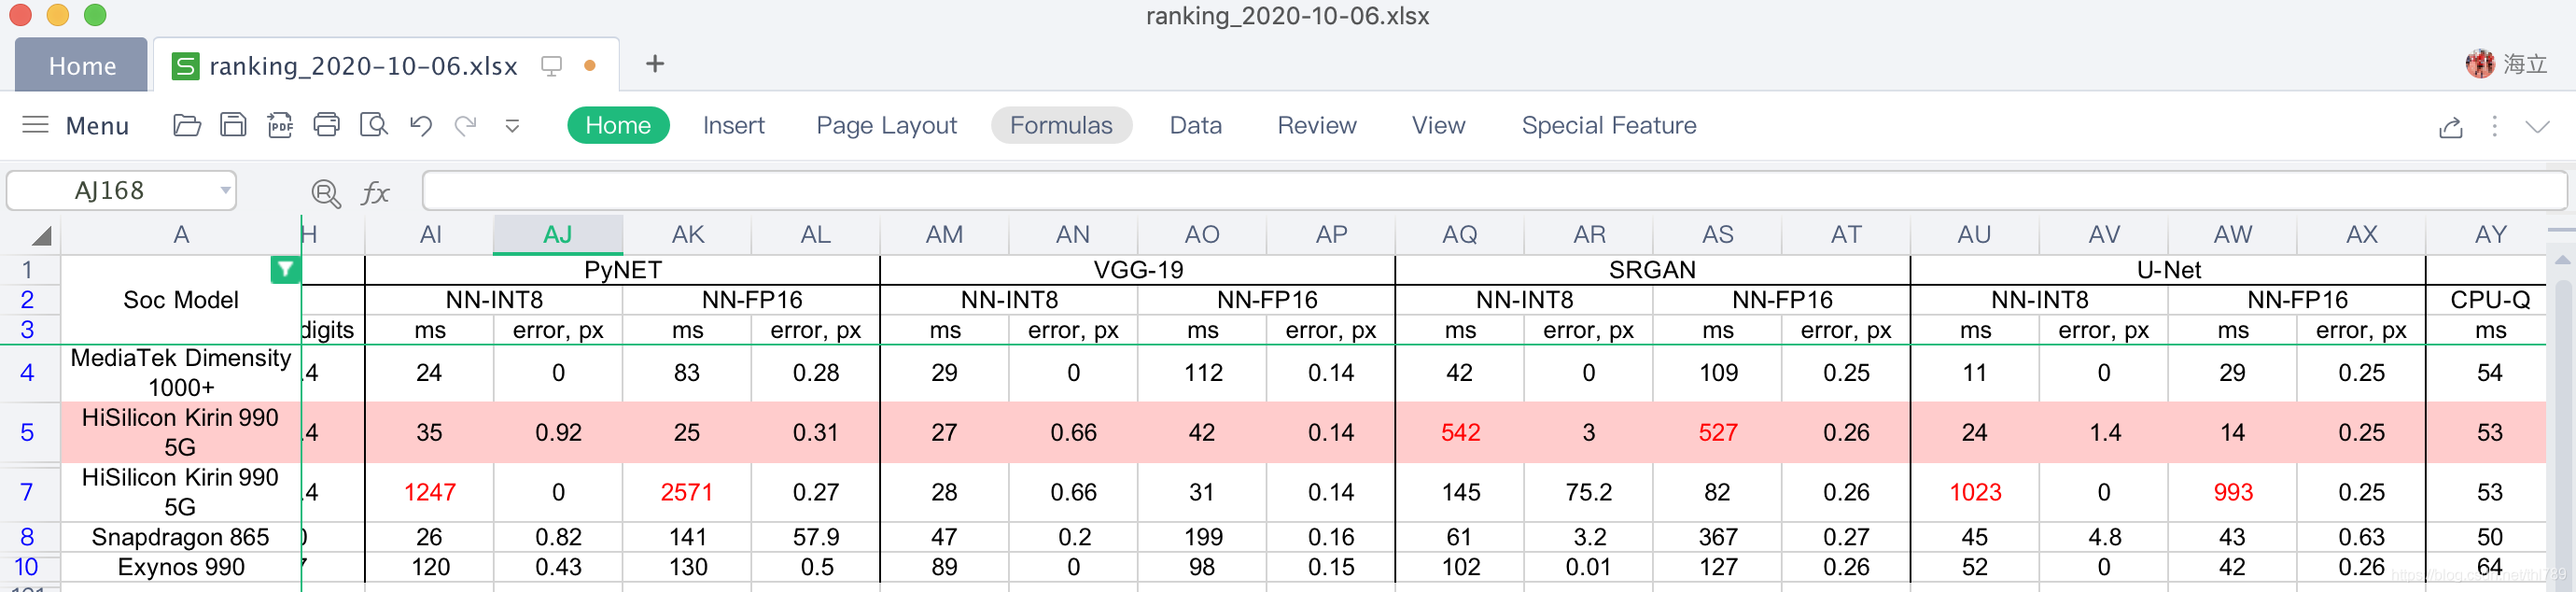Open the Formulas ribbon tab

click(1061, 125)
